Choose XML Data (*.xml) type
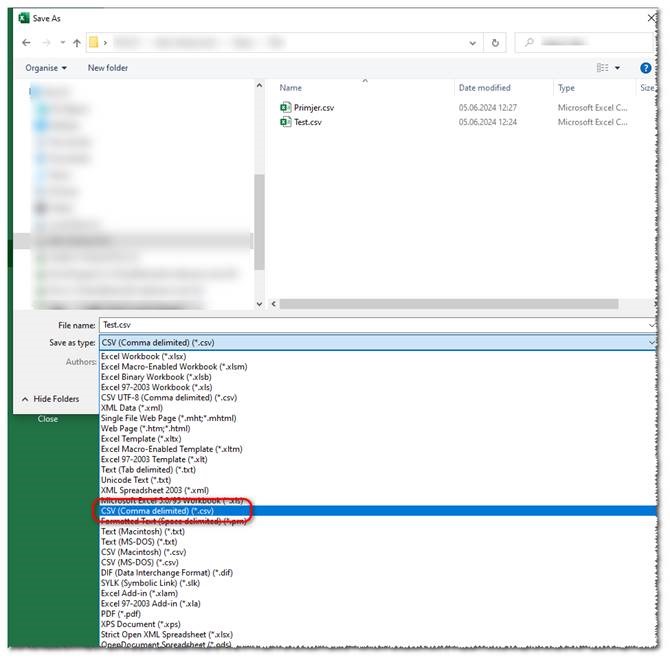Image resolution: width=670 pixels, height=660 pixels. click(x=132, y=408)
